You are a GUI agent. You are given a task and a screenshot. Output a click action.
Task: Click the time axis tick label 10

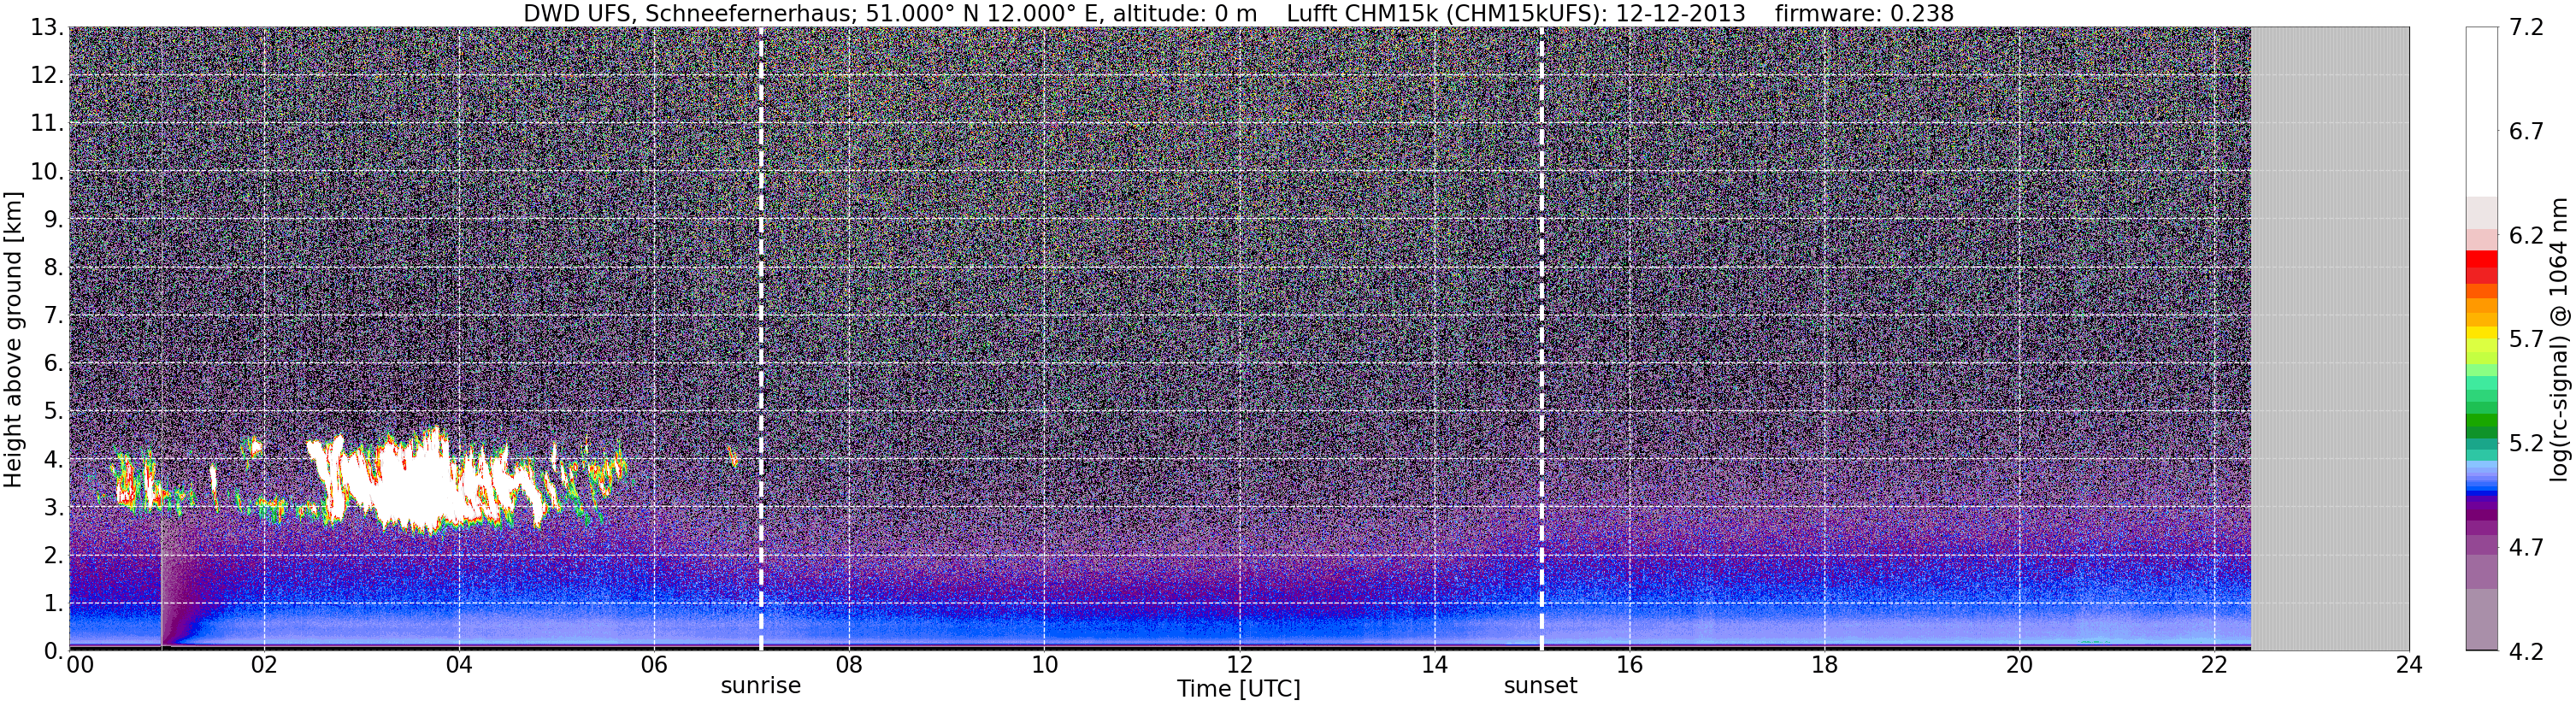coord(1044,665)
